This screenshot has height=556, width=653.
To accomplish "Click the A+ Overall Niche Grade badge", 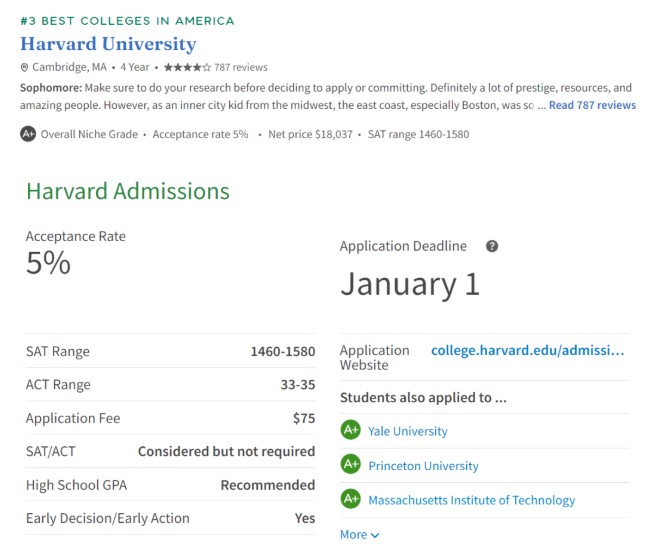I will (x=28, y=134).
